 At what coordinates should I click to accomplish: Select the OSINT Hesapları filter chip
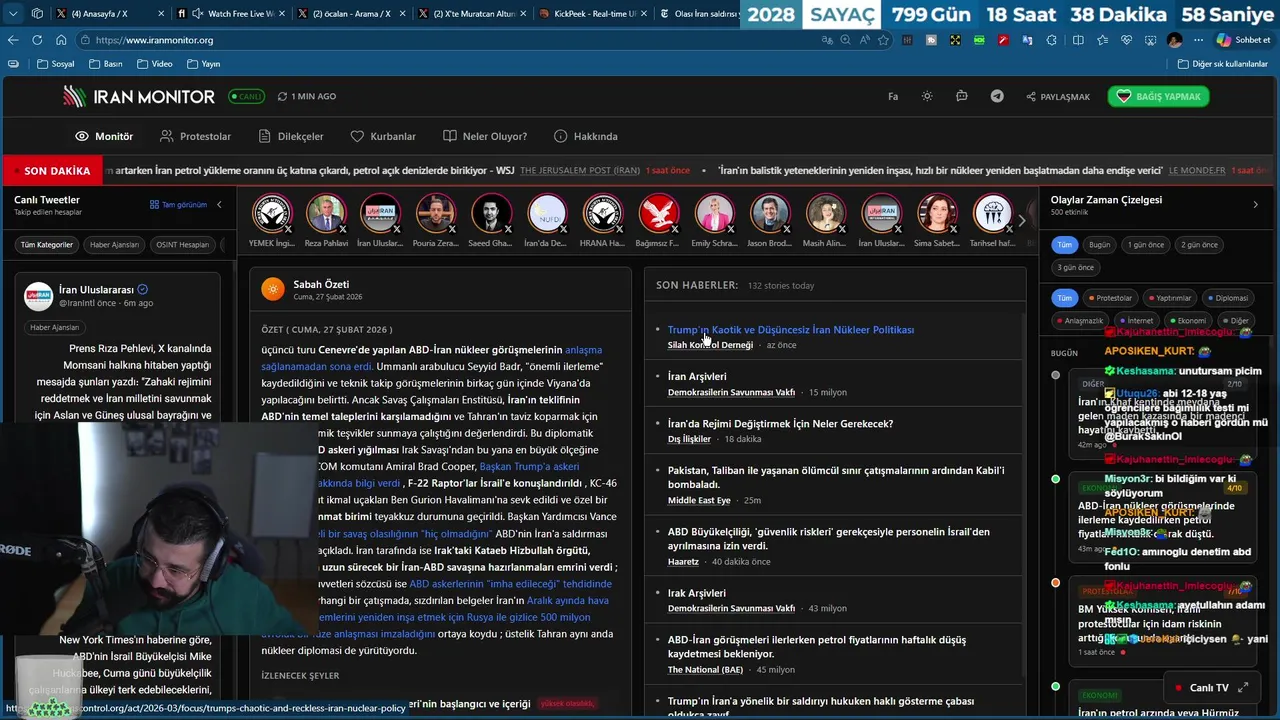(181, 244)
